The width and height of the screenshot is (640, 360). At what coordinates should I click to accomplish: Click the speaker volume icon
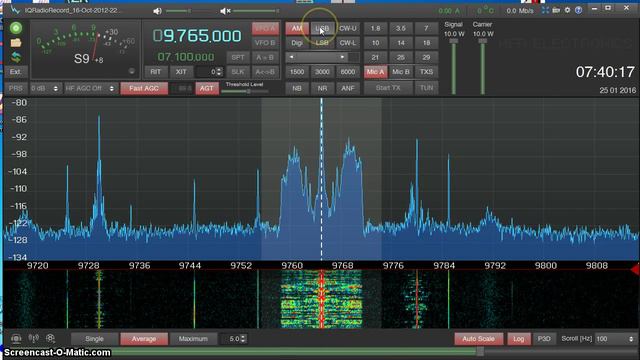(158, 11)
